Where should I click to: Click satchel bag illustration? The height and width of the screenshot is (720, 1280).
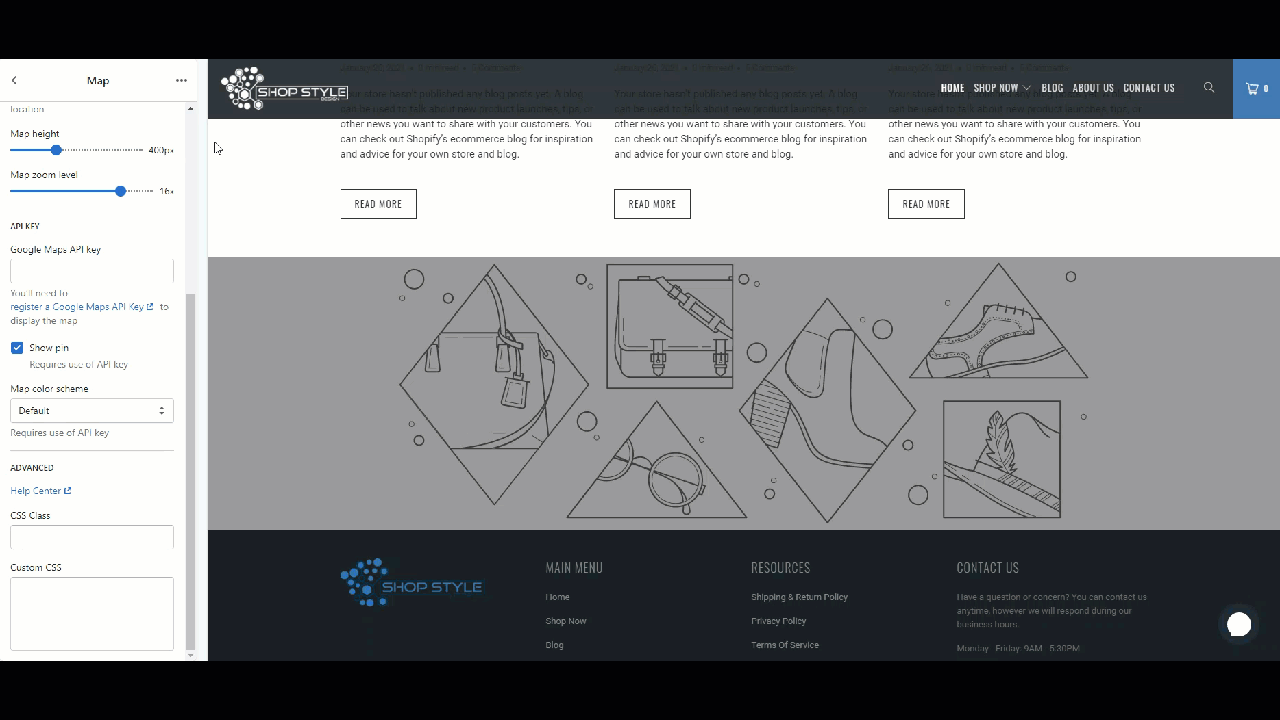click(670, 326)
